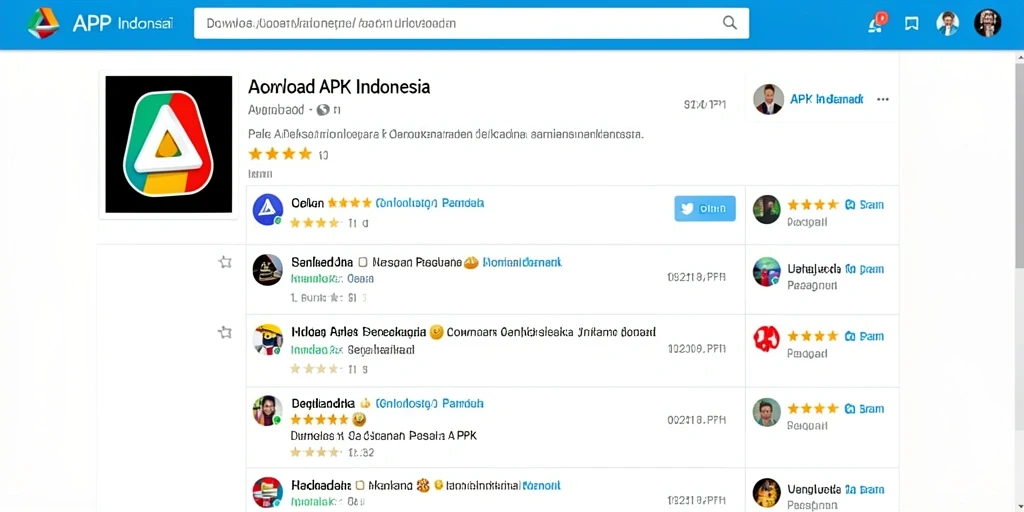Click the Uahajueda sidebar avatar

coord(767,272)
